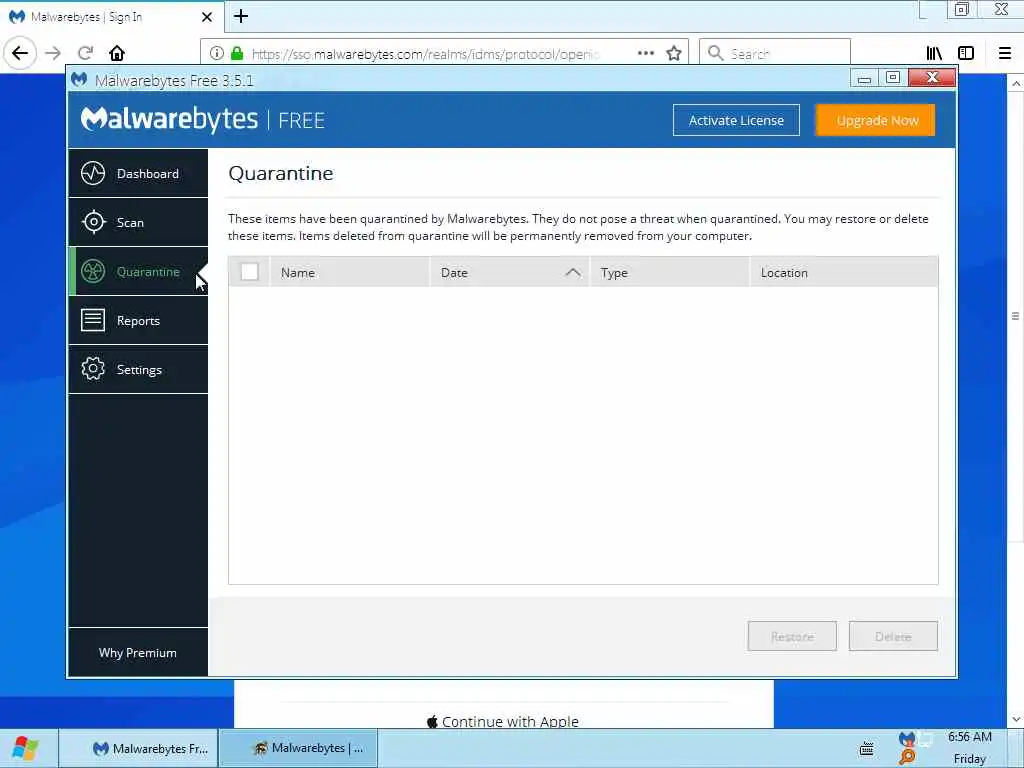Show site information icon in address bar
1024x768 pixels.
[217, 53]
